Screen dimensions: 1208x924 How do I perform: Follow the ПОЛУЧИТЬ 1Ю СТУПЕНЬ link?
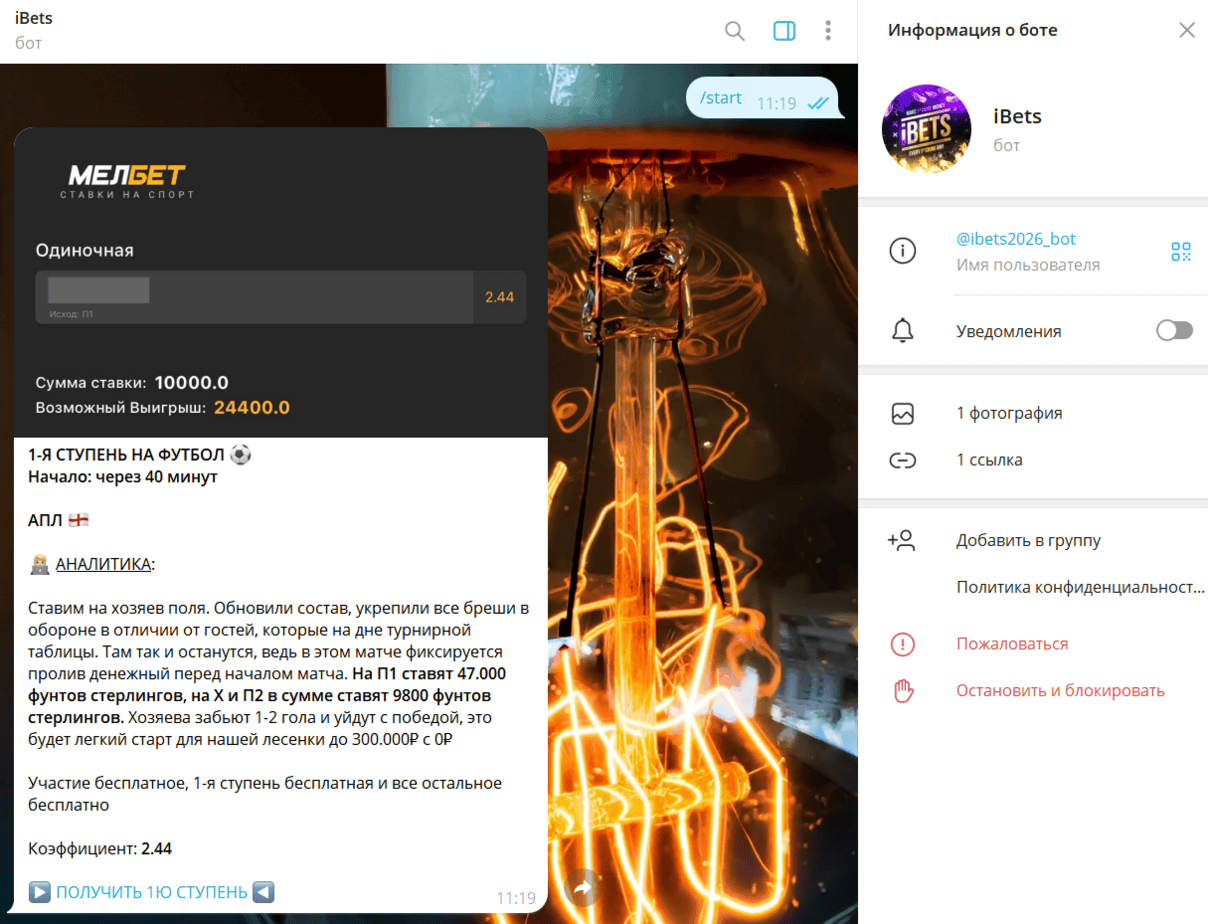click(x=151, y=892)
